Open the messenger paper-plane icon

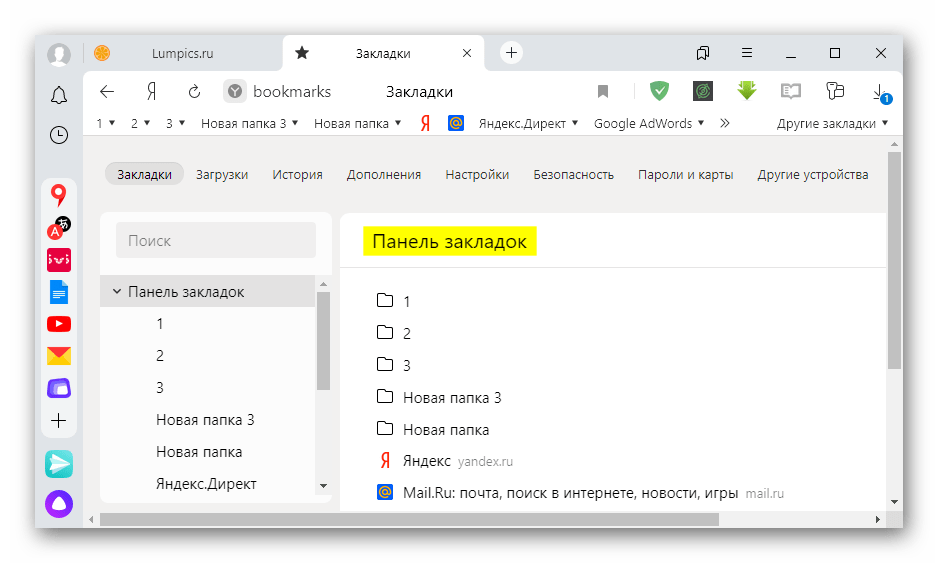tap(59, 464)
